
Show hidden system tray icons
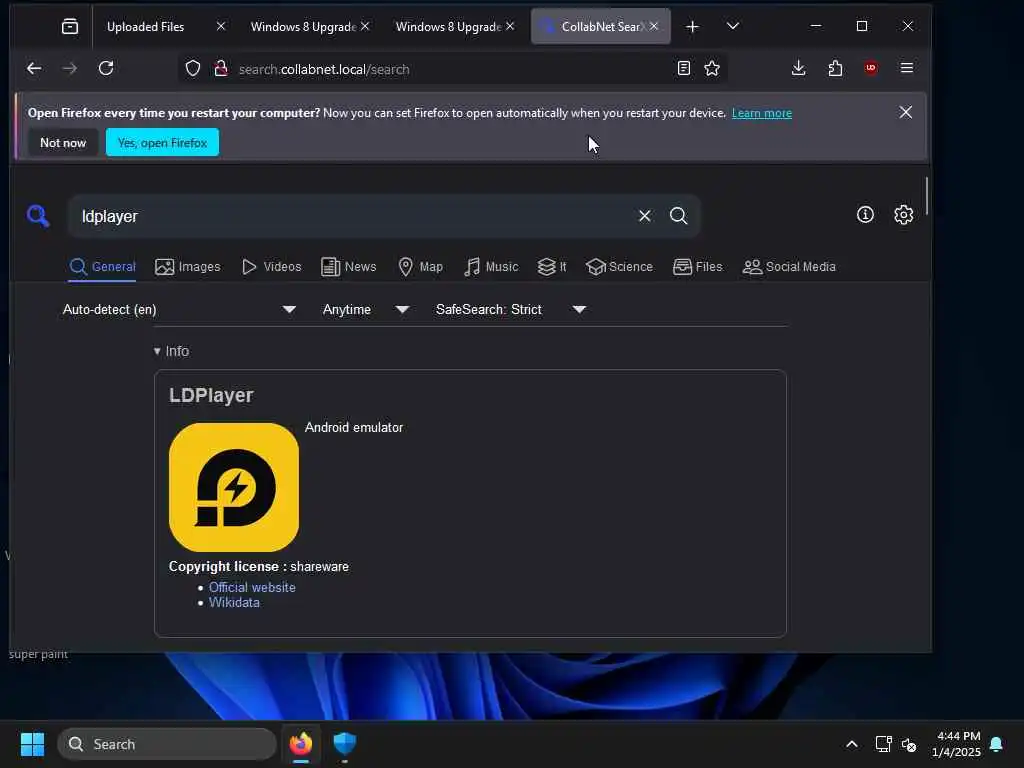[852, 744]
